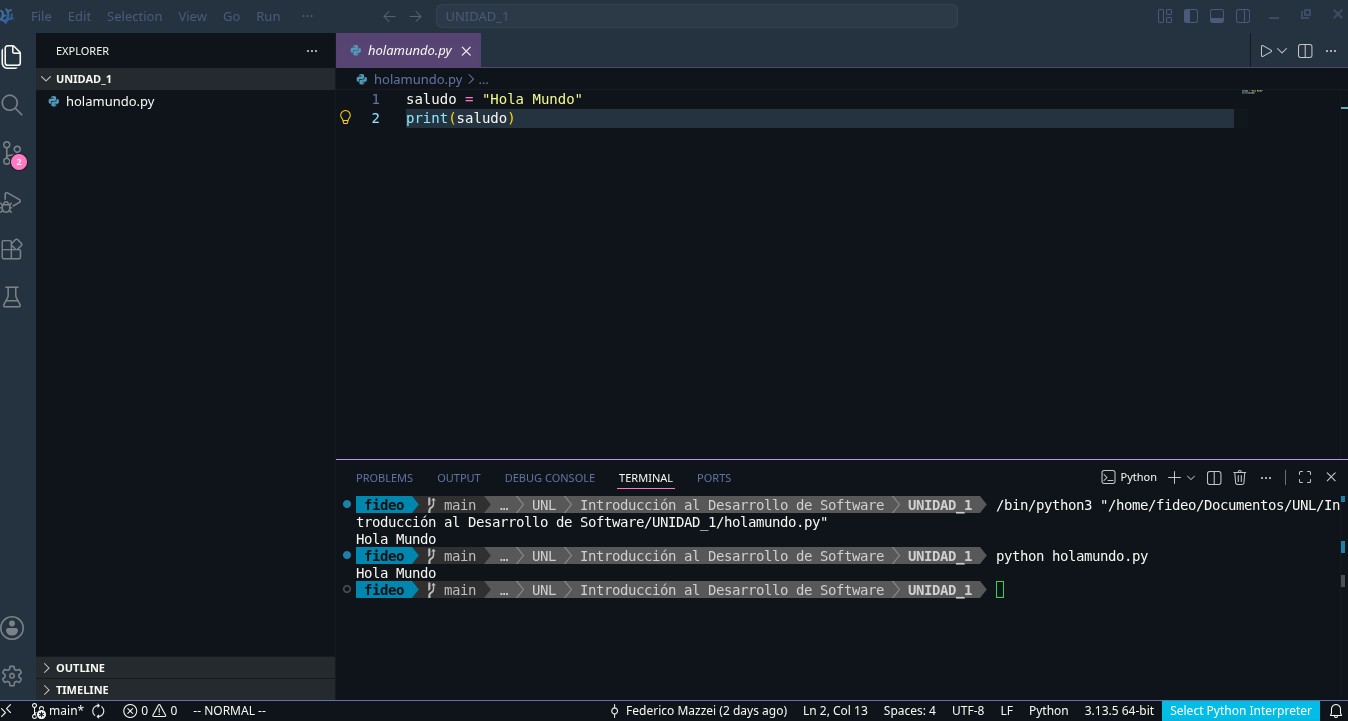Open terminal panel more actions ellipsis
This screenshot has width=1348, height=721.
(x=1266, y=477)
